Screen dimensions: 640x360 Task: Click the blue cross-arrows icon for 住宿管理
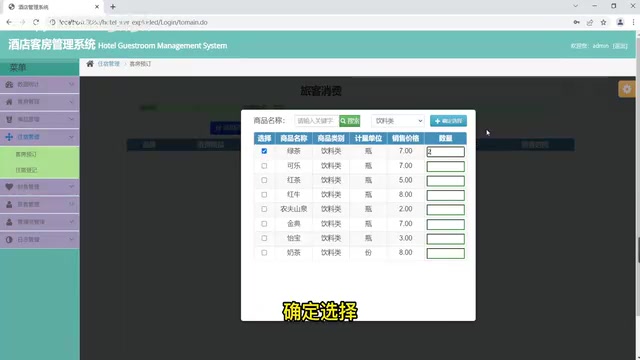pyautogui.click(x=9, y=137)
